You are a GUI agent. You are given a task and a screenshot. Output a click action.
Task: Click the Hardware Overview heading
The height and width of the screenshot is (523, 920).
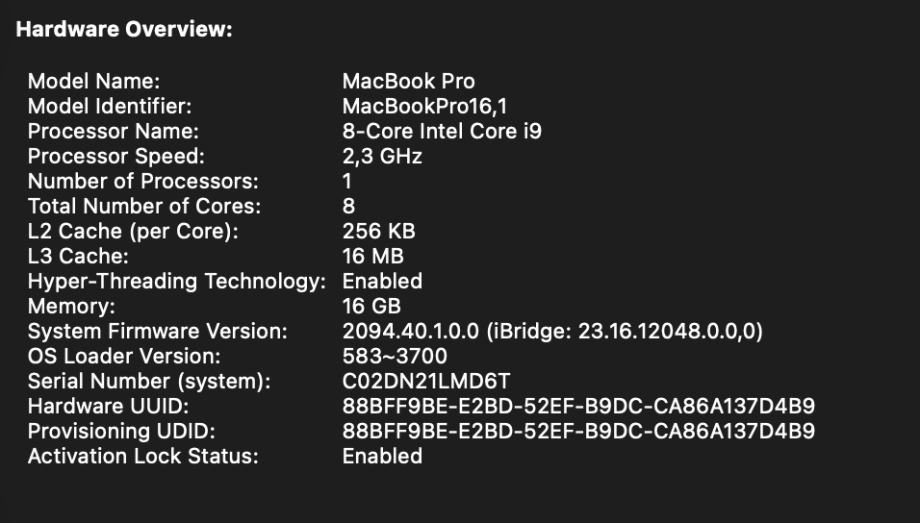pos(124,30)
